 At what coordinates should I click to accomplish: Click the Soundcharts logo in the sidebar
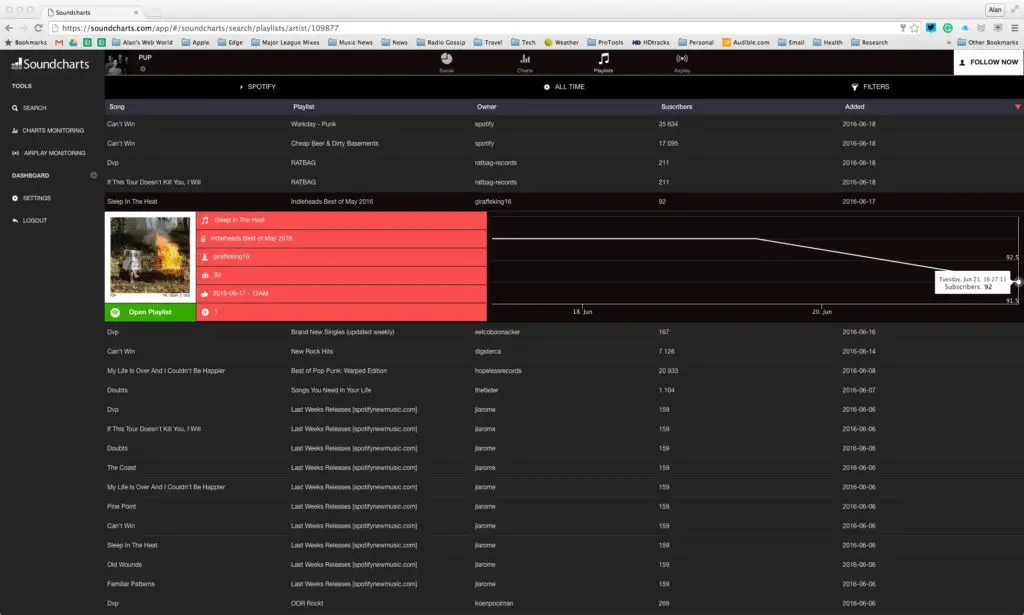point(50,63)
